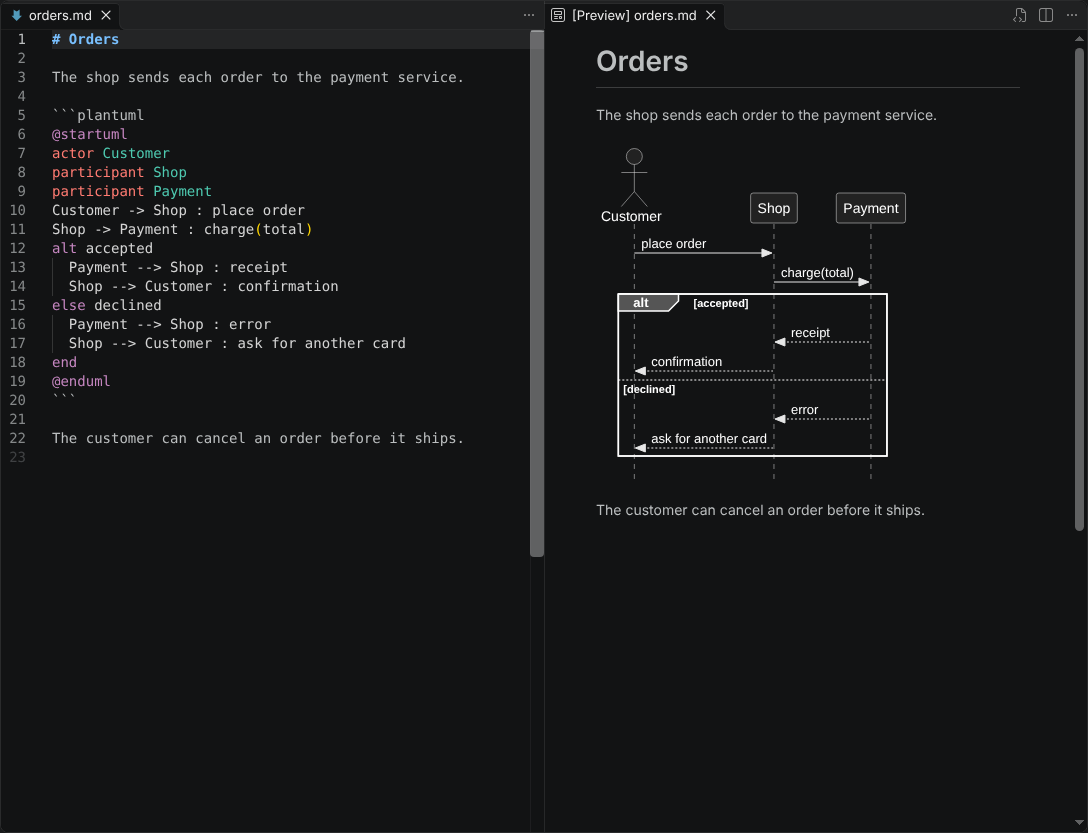Click line number 12 in the gutter
Screen dimensions: 1088x833
click(x=18, y=249)
